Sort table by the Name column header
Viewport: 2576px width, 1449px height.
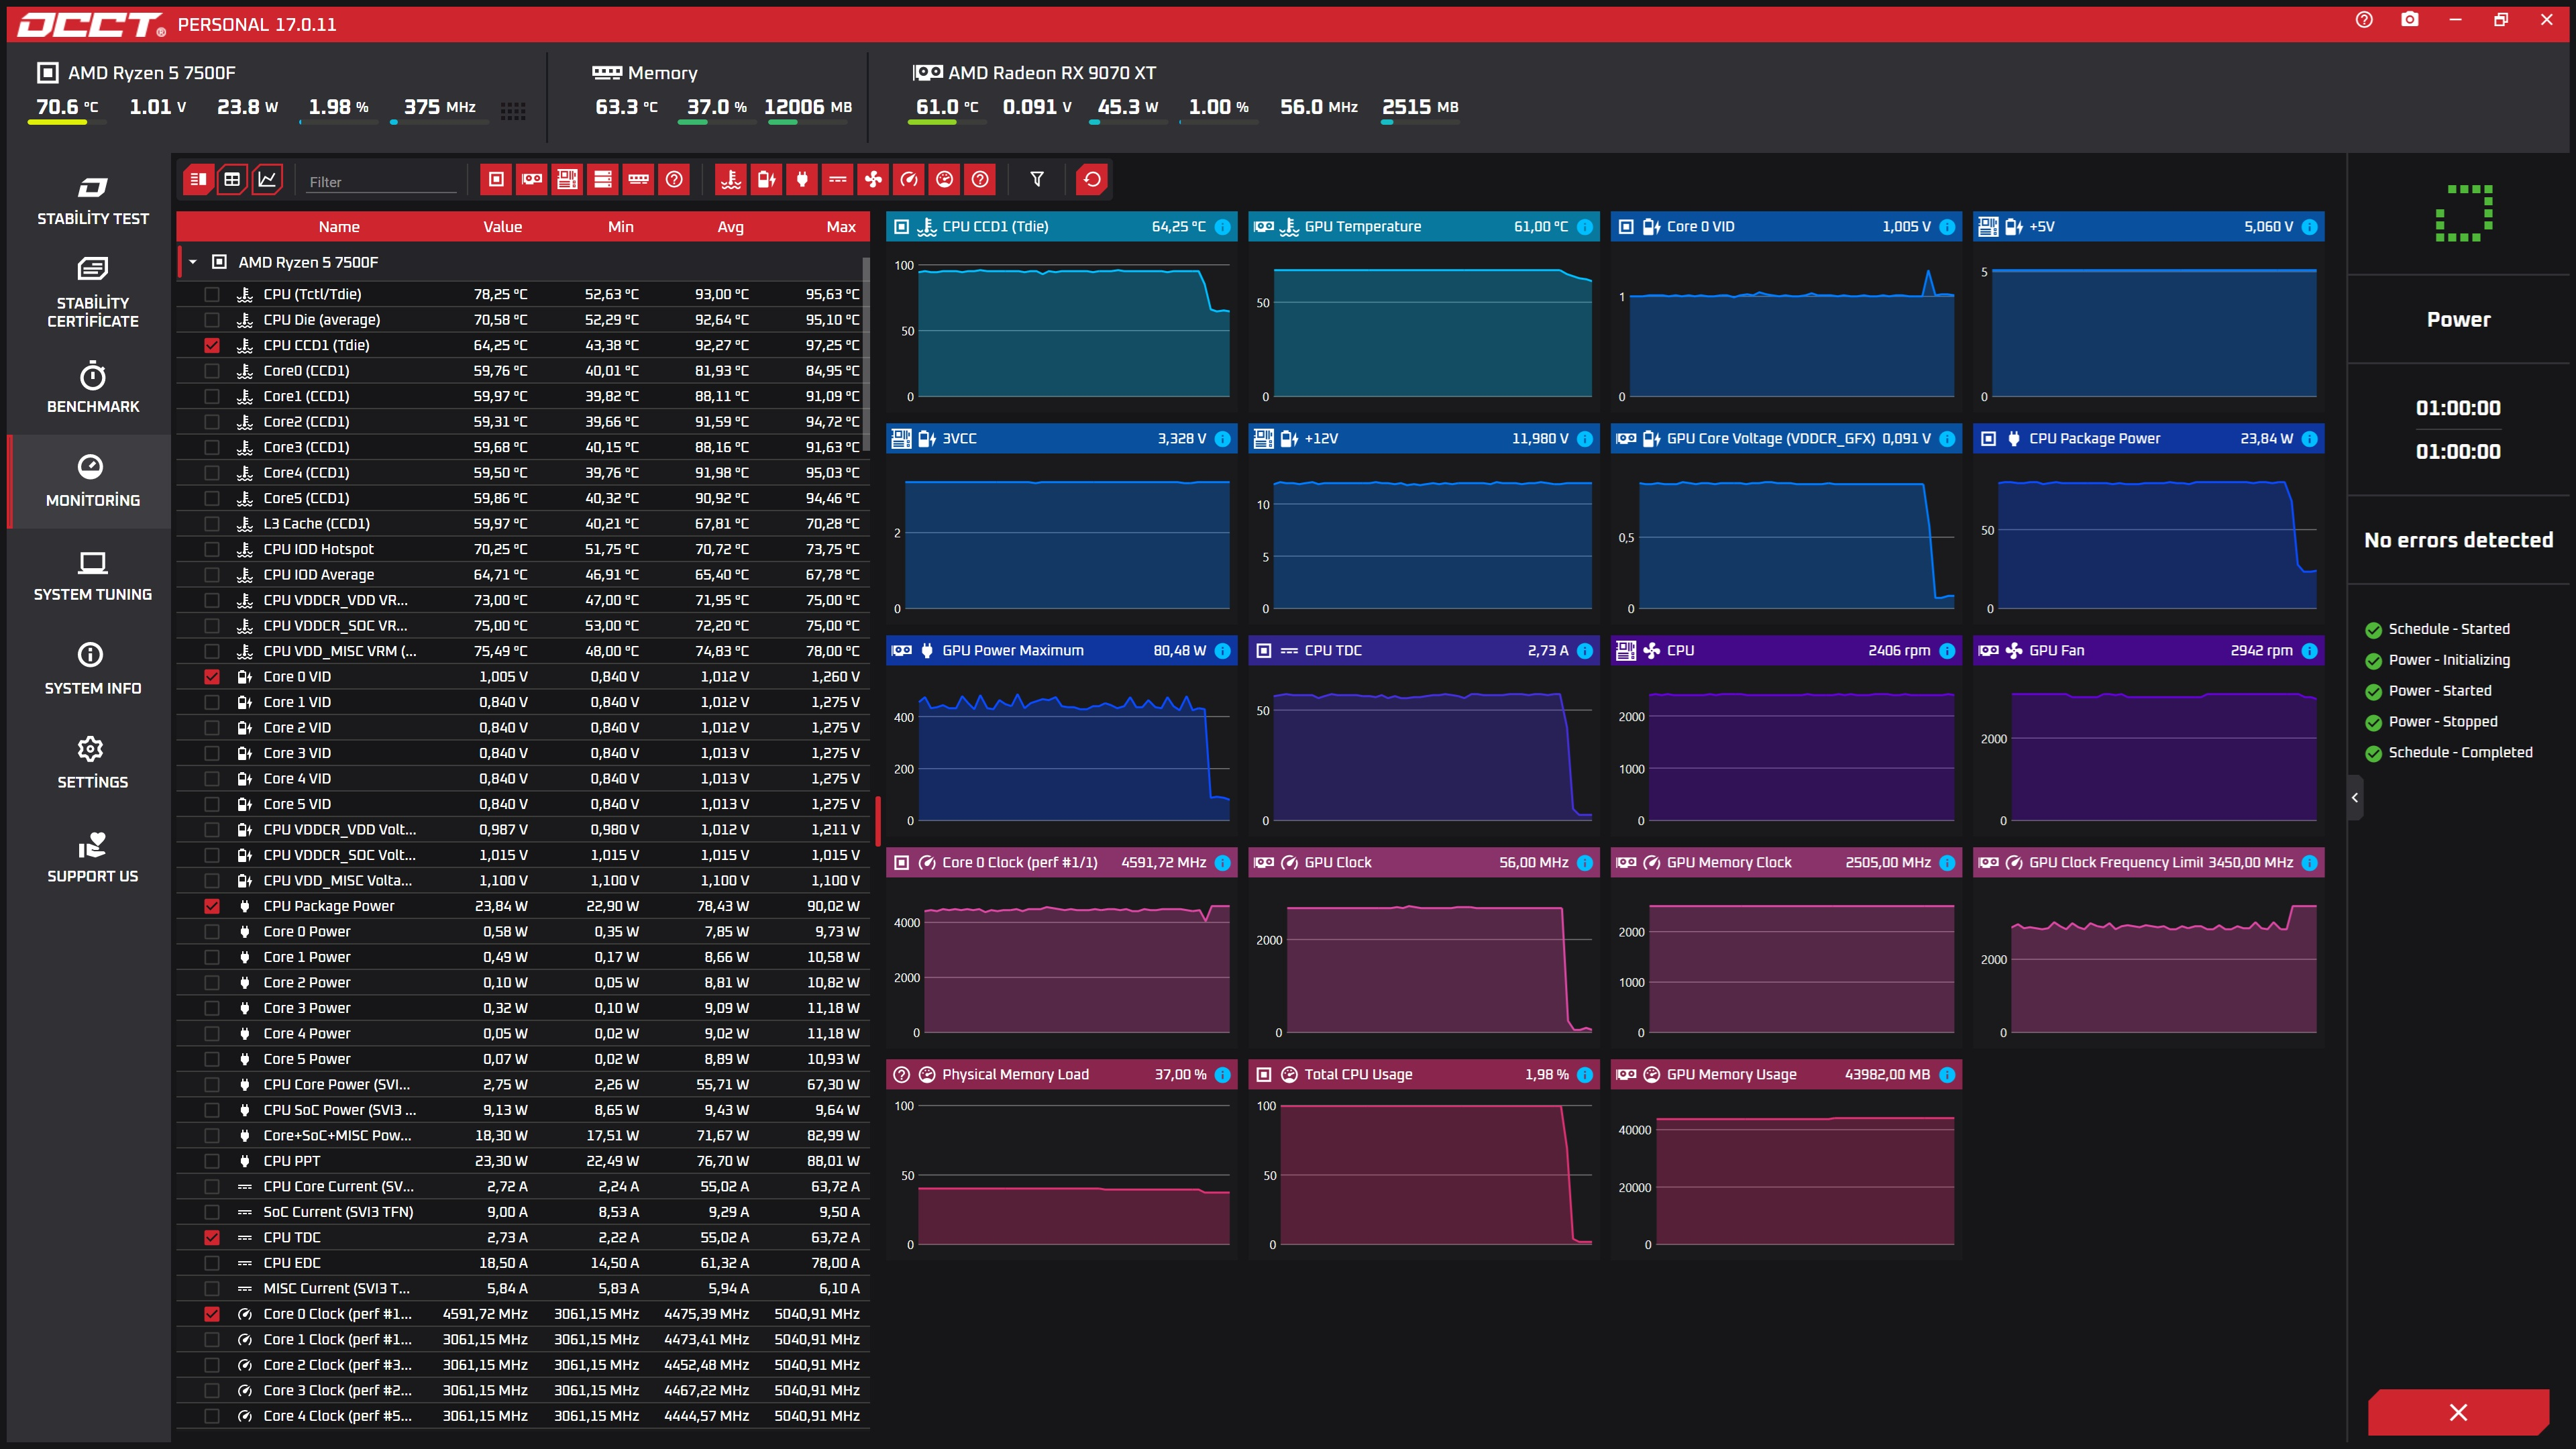339,227
